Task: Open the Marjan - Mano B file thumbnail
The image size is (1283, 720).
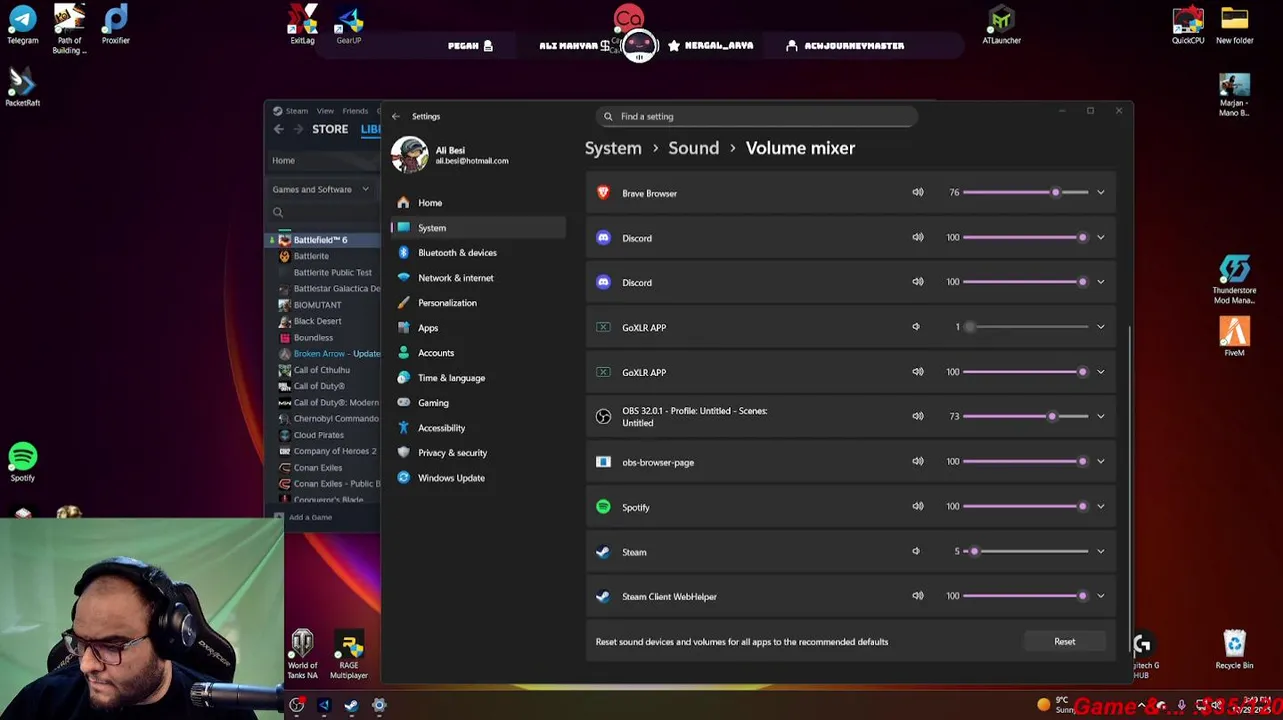Action: click(x=1234, y=95)
